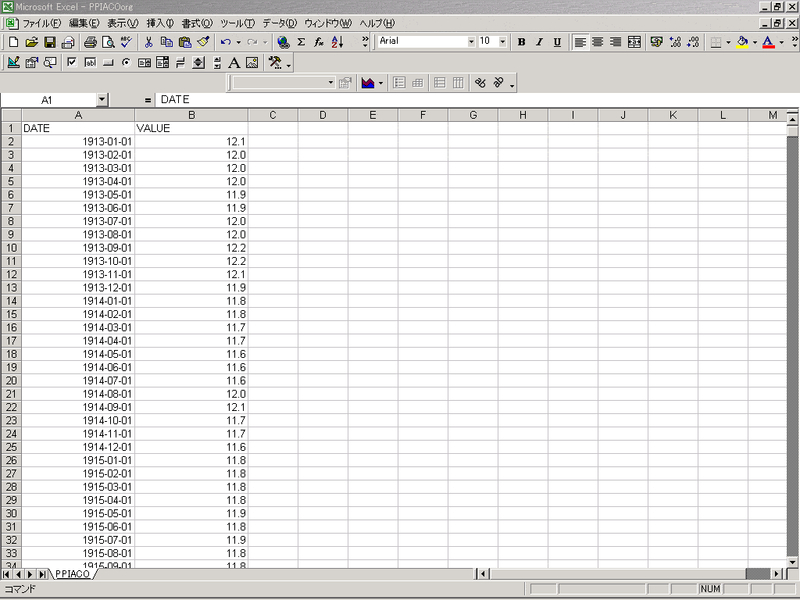The width and height of the screenshot is (800, 600).
Task: Select the combo box control tool
Action: pos(163,63)
